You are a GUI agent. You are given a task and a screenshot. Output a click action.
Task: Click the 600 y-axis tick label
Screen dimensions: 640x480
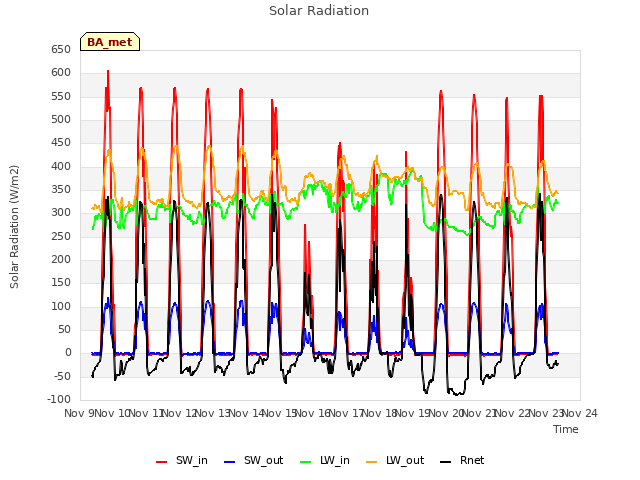(61, 73)
